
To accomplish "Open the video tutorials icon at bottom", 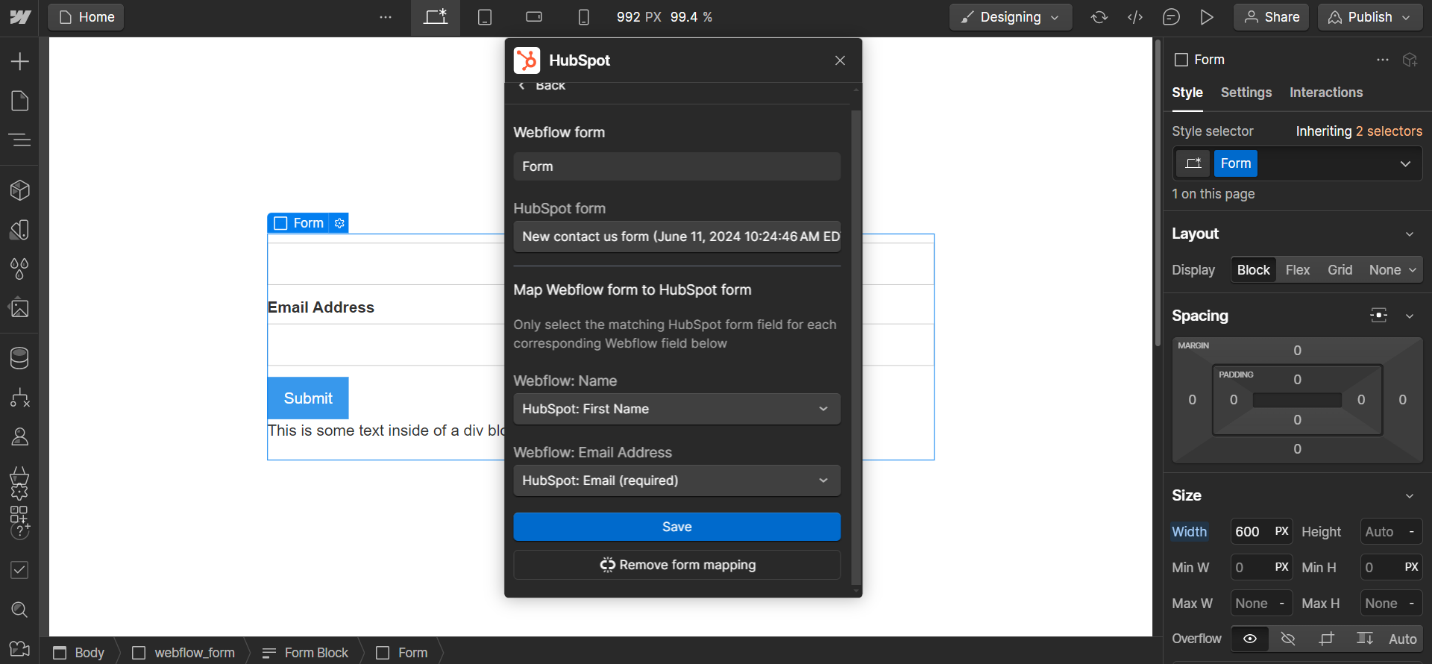I will click(x=19, y=648).
